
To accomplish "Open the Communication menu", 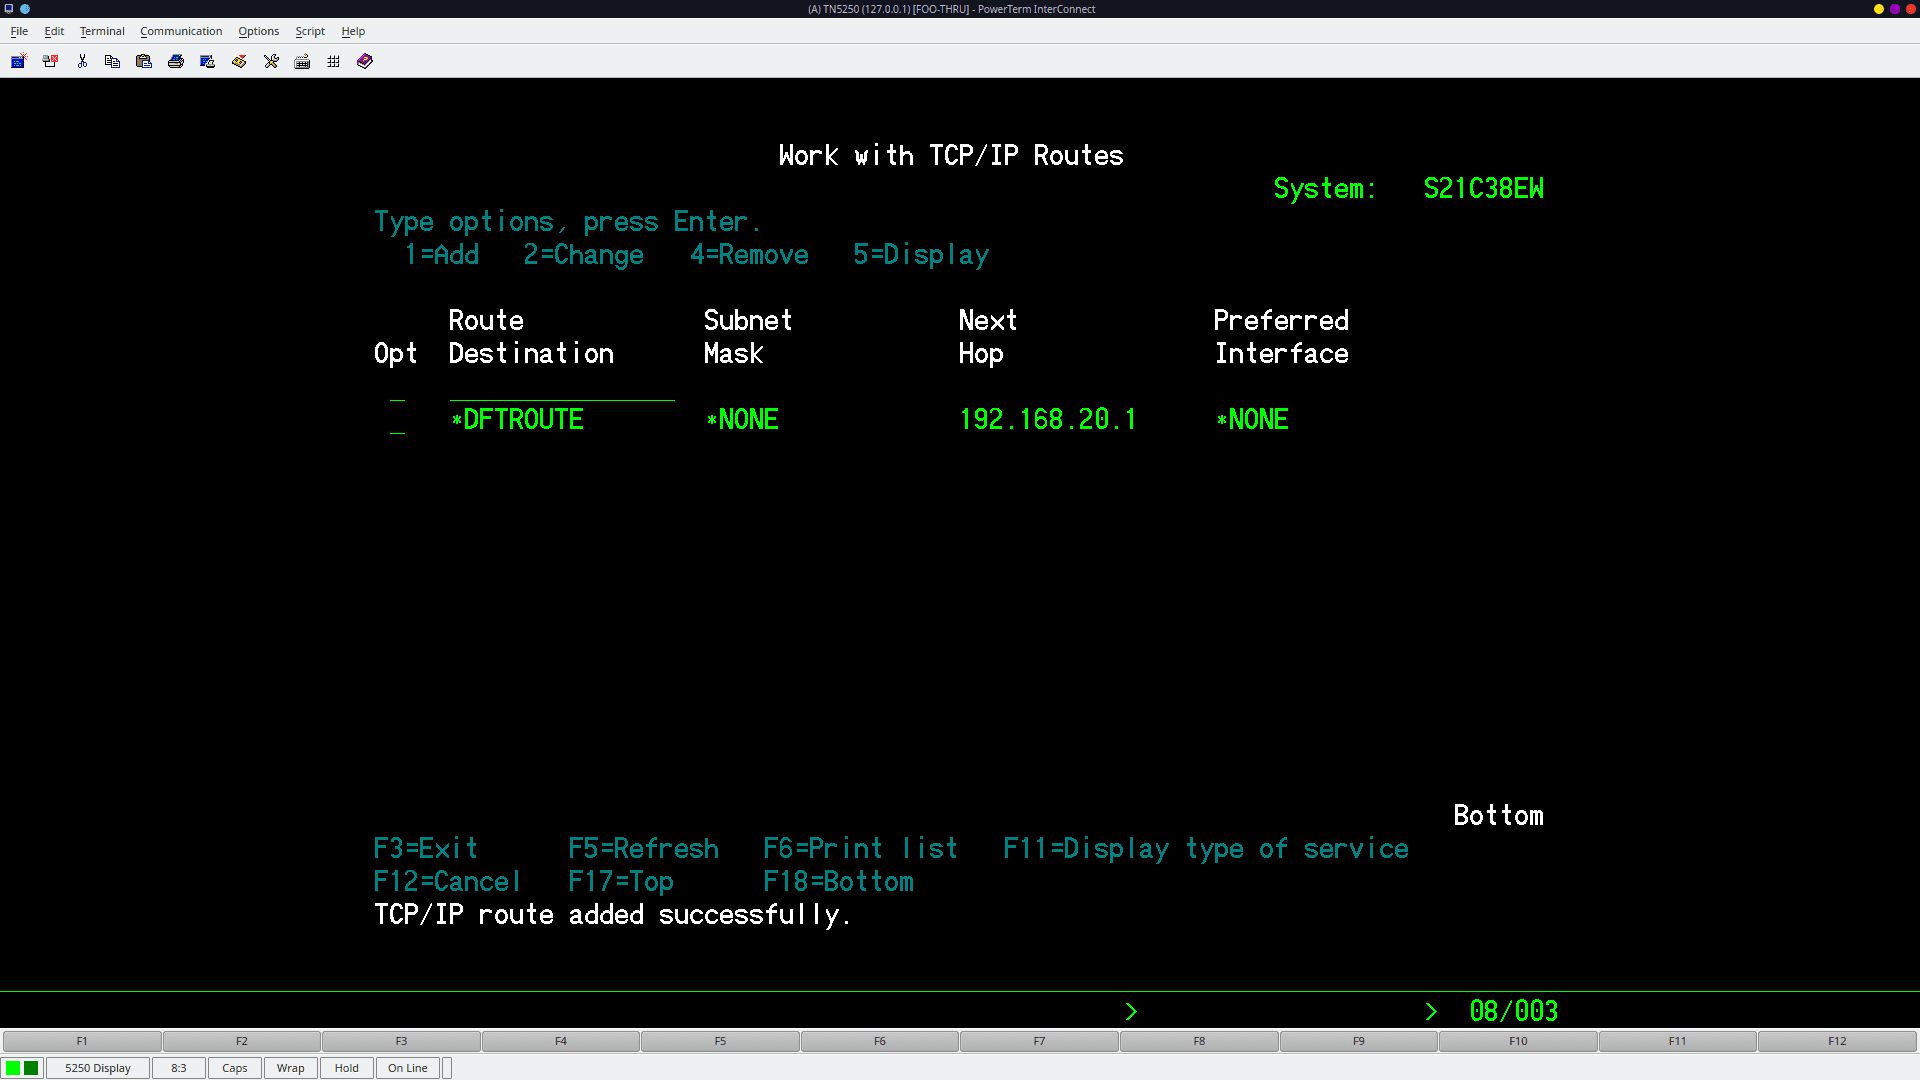I will (x=181, y=31).
